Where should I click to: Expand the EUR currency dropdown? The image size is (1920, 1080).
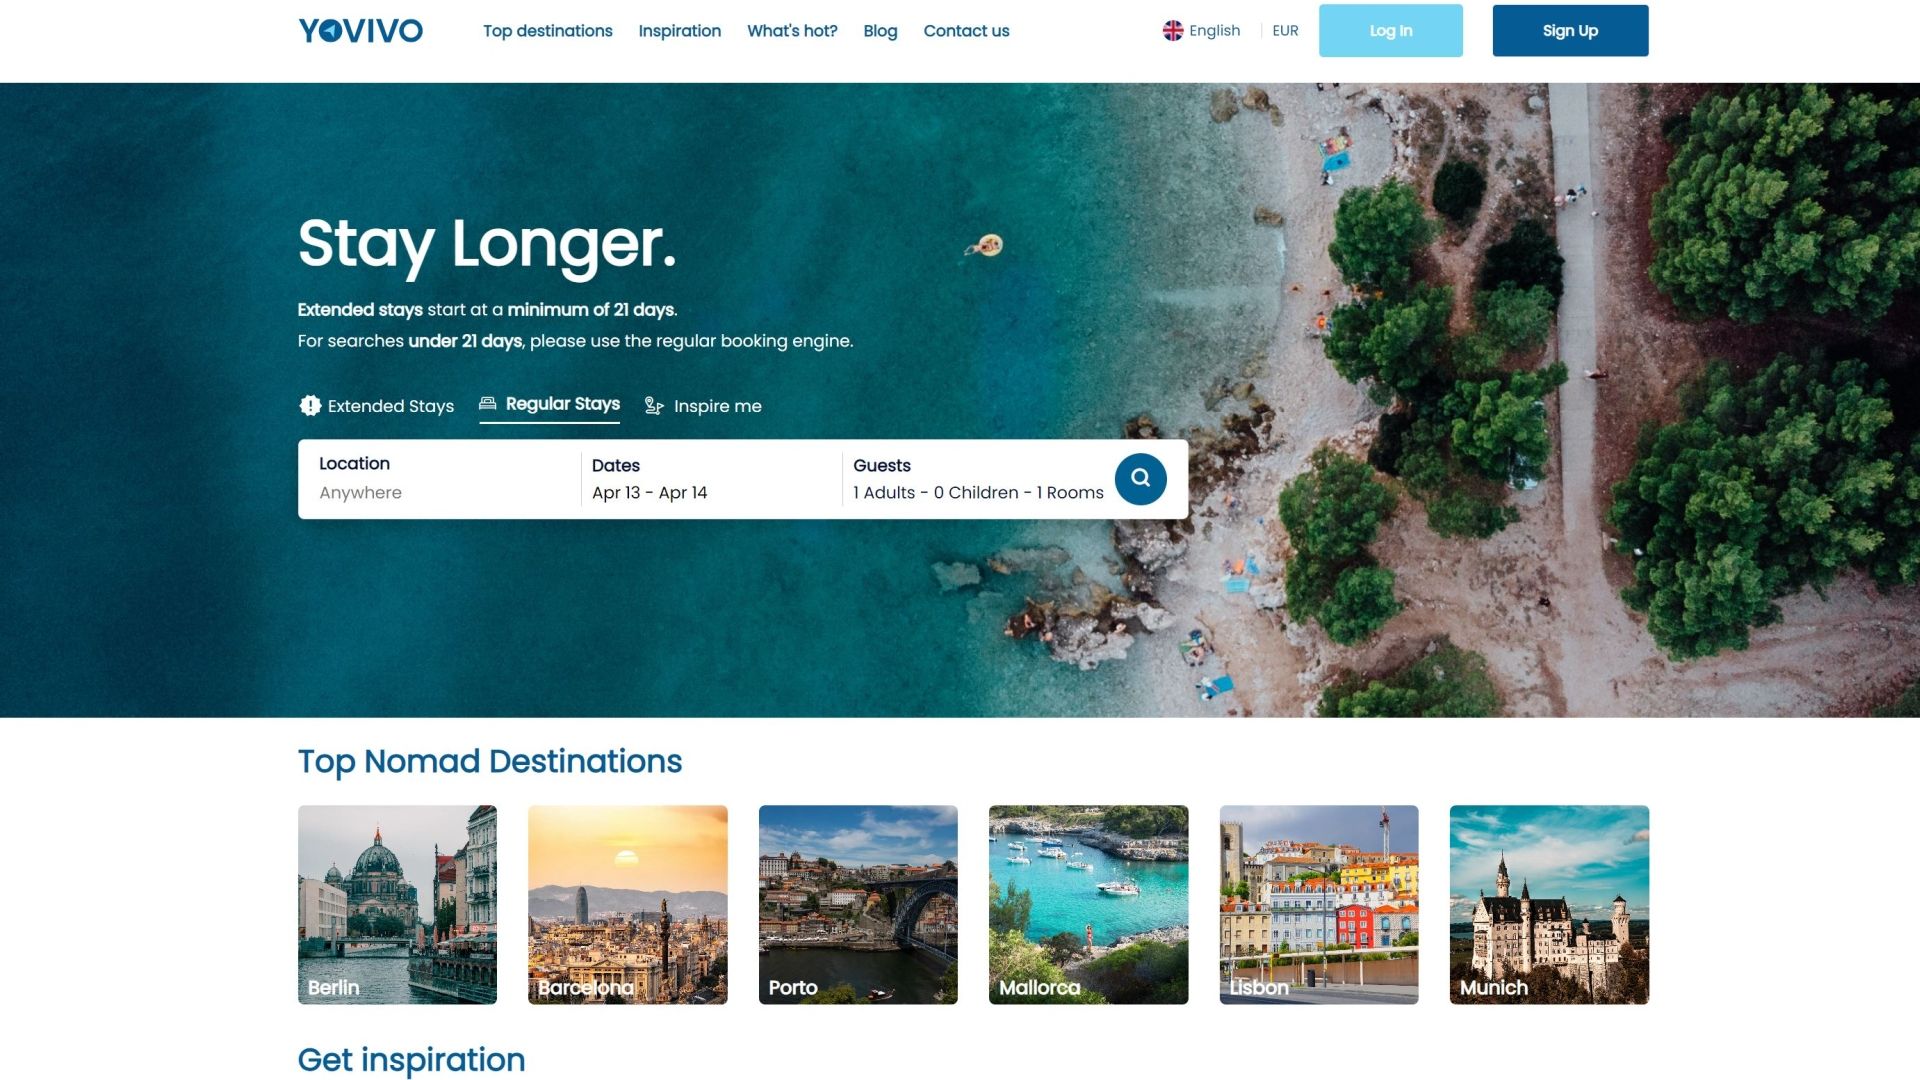tap(1283, 30)
